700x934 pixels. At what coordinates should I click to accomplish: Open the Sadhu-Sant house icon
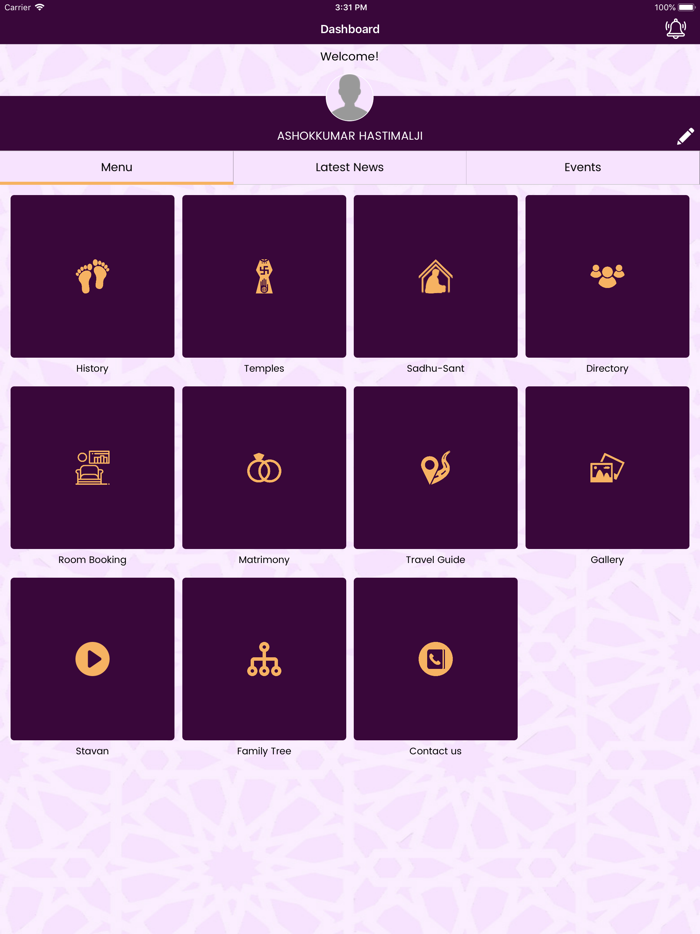click(435, 276)
